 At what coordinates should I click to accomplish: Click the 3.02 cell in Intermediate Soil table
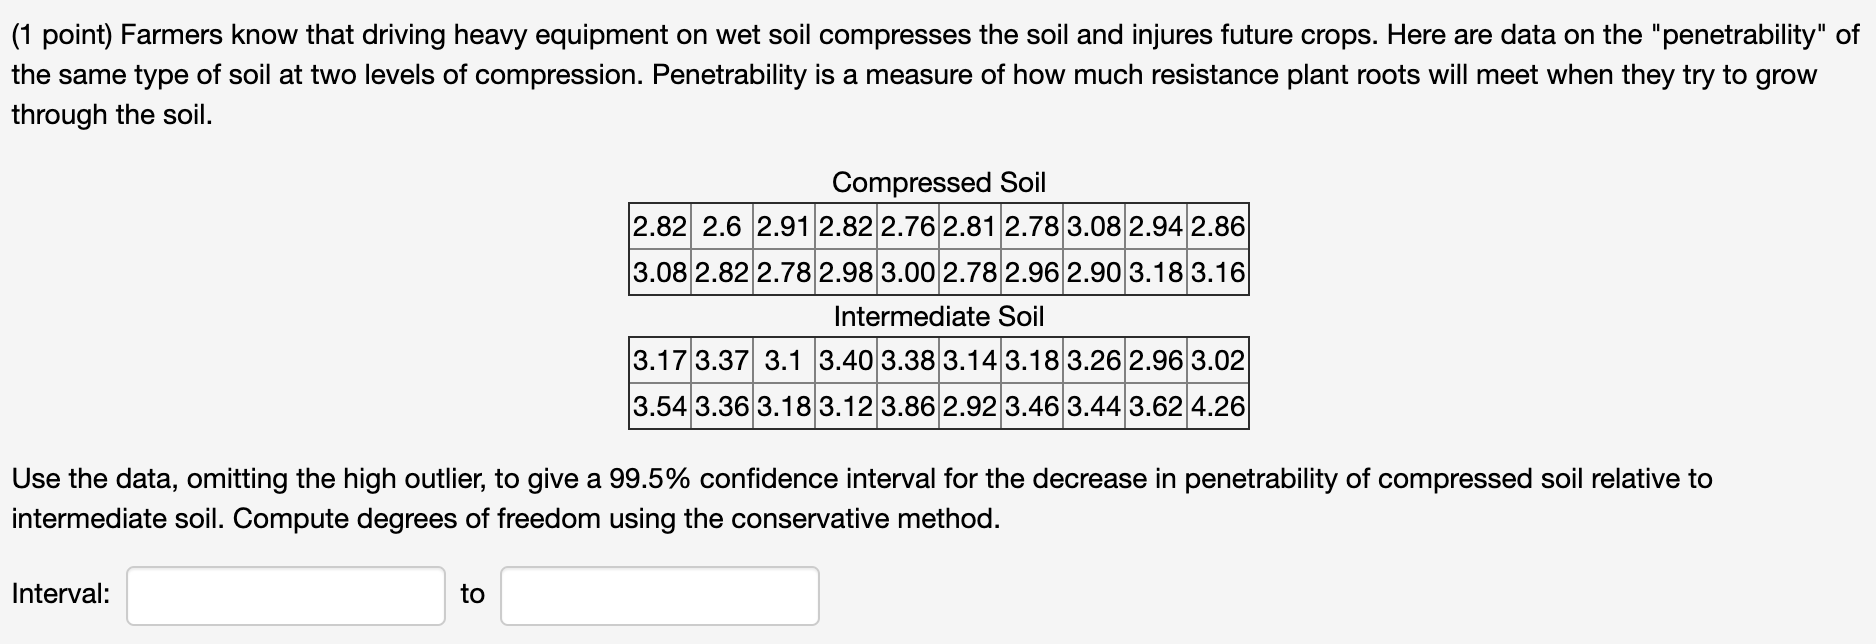(1218, 360)
